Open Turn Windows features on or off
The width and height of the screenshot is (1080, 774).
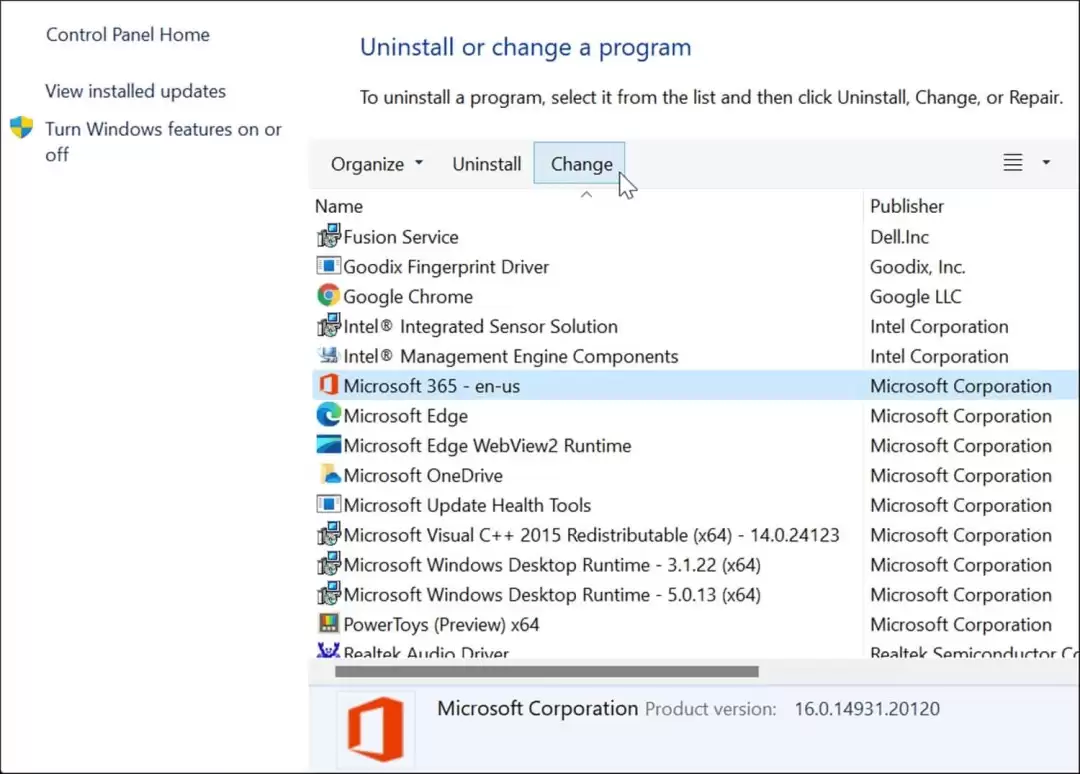tap(163, 141)
